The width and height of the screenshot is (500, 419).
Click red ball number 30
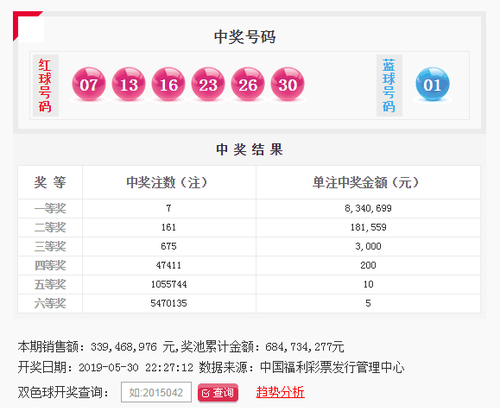(x=288, y=84)
